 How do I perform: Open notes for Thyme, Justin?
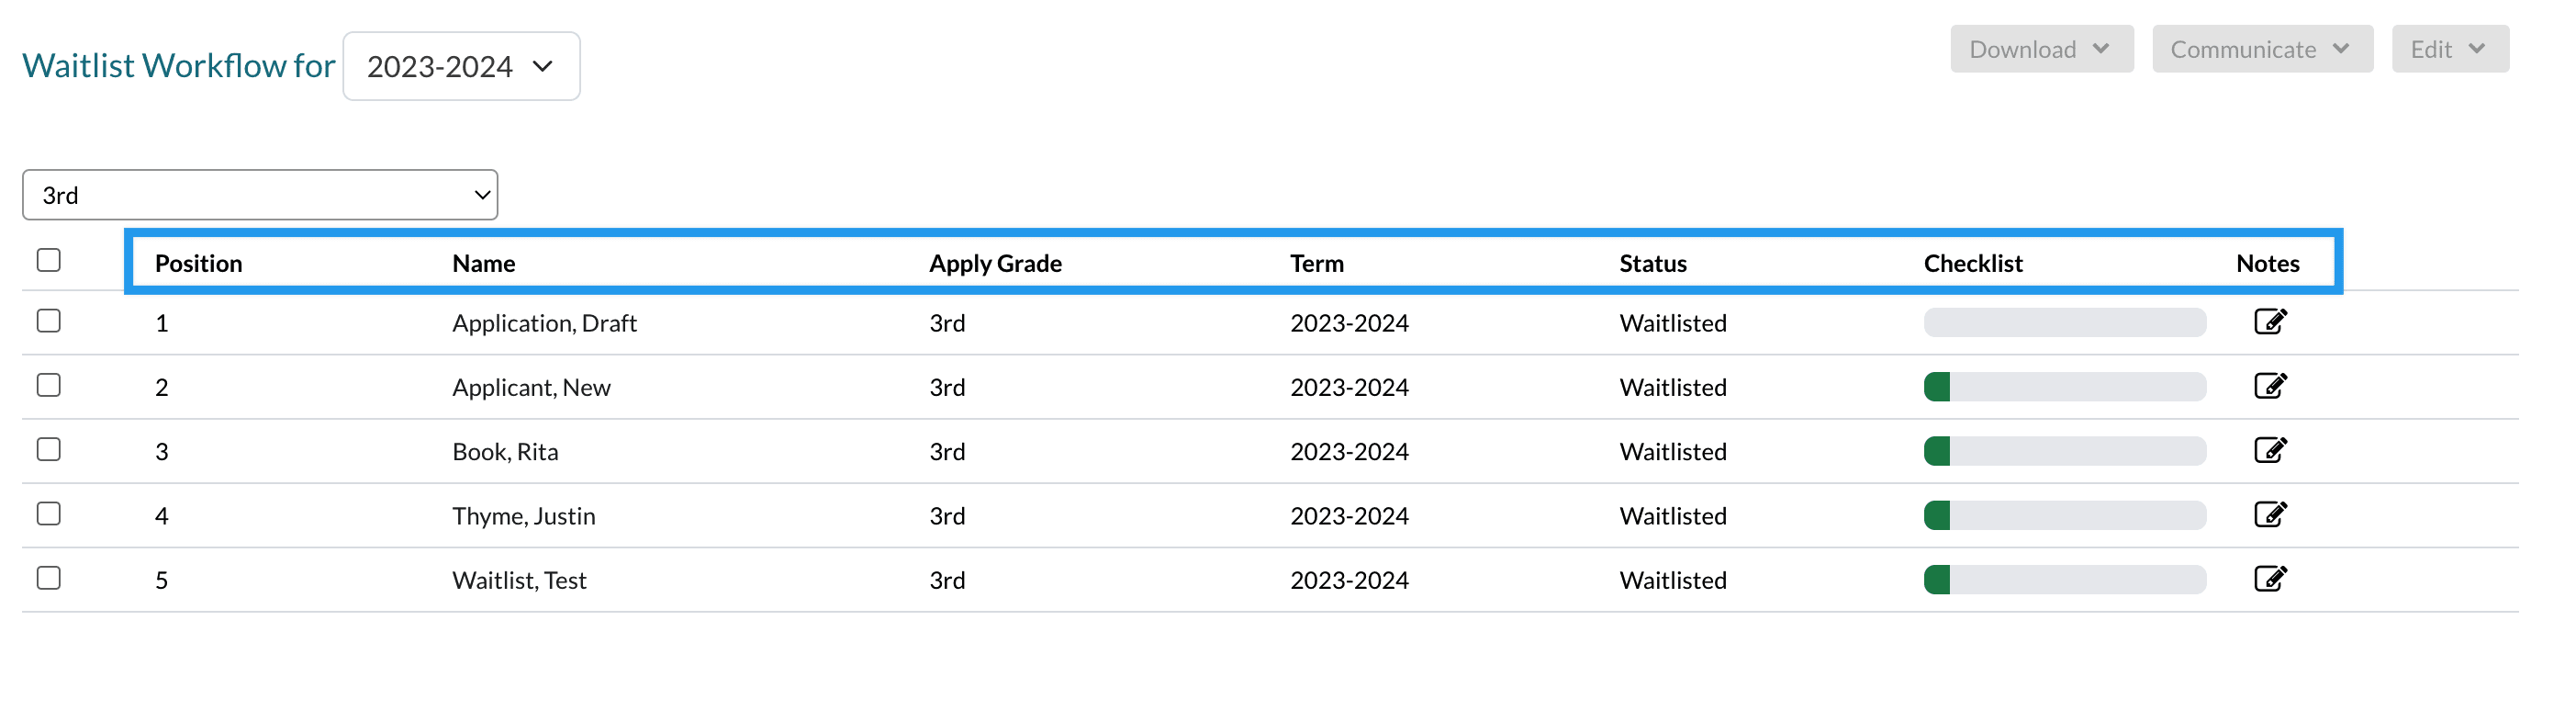pos(2269,515)
